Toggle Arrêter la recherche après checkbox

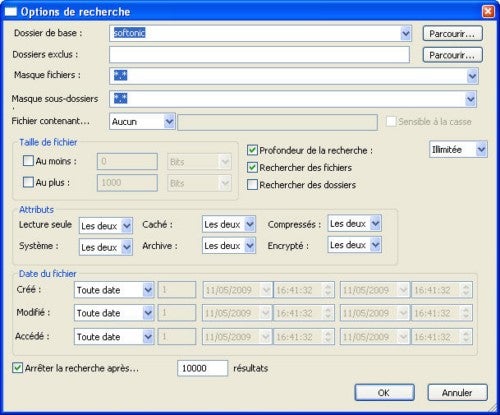click(x=17, y=368)
